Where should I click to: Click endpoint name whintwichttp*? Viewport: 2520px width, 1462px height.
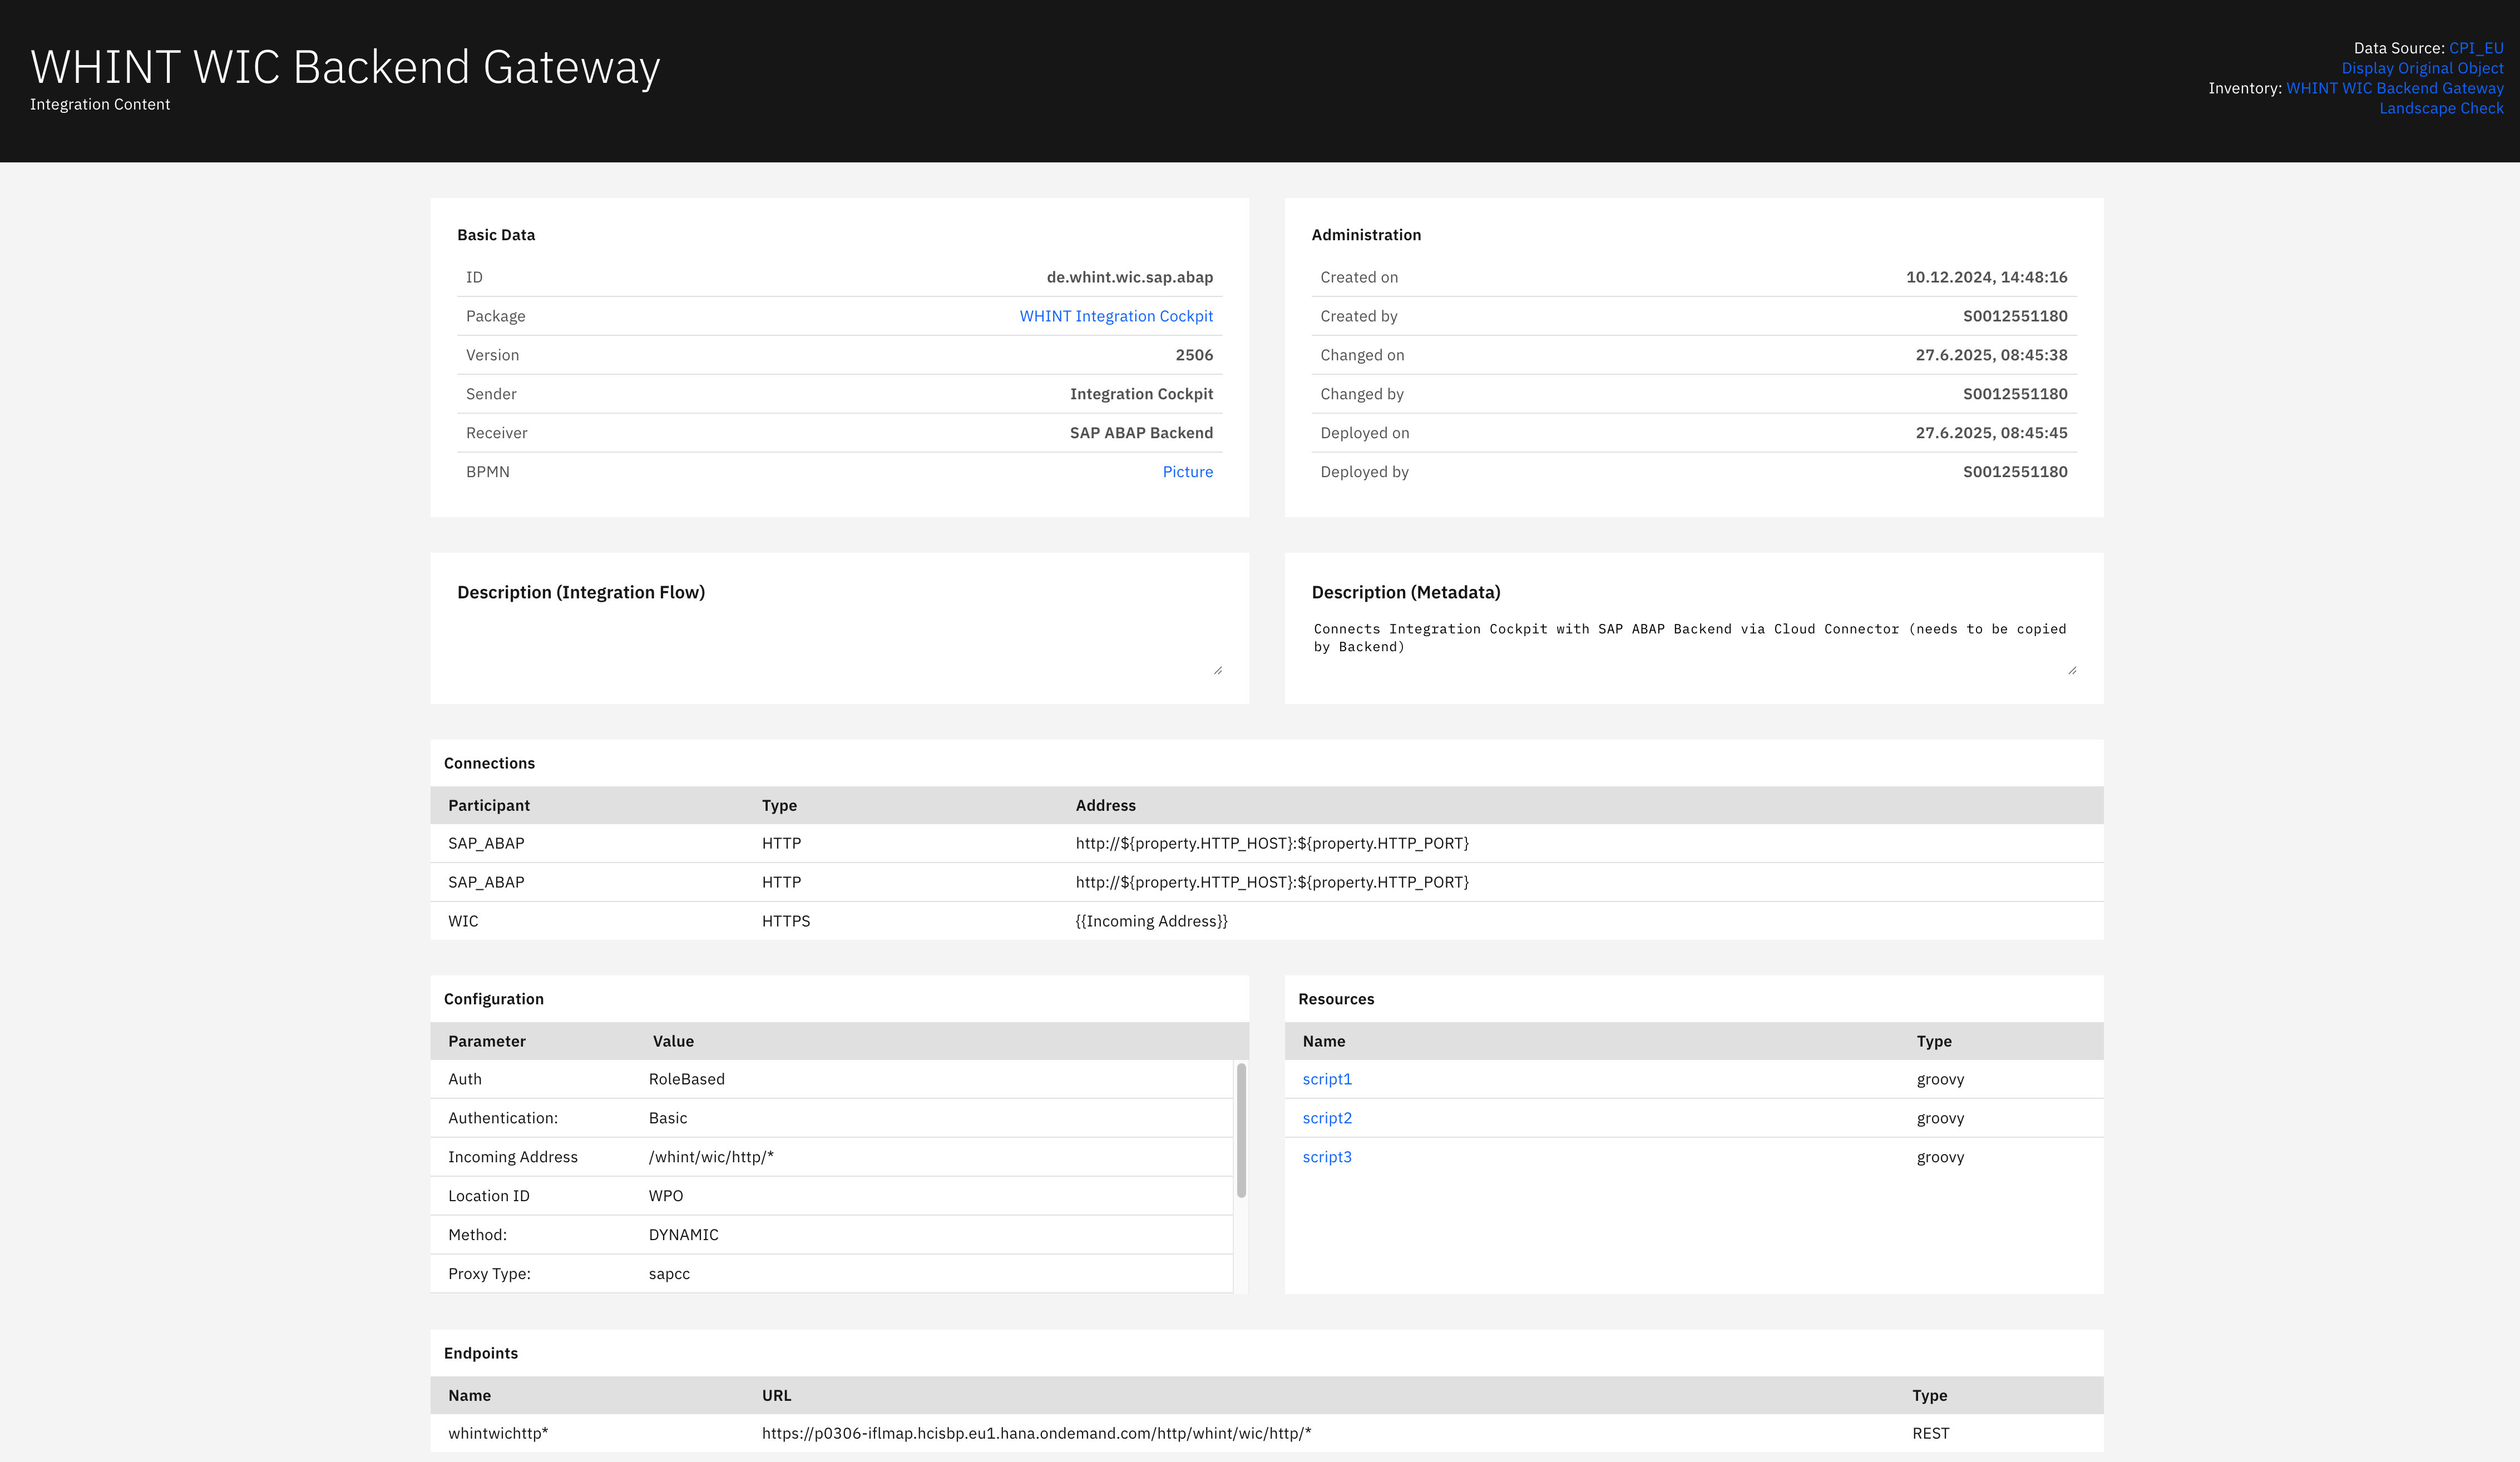pyautogui.click(x=498, y=1433)
